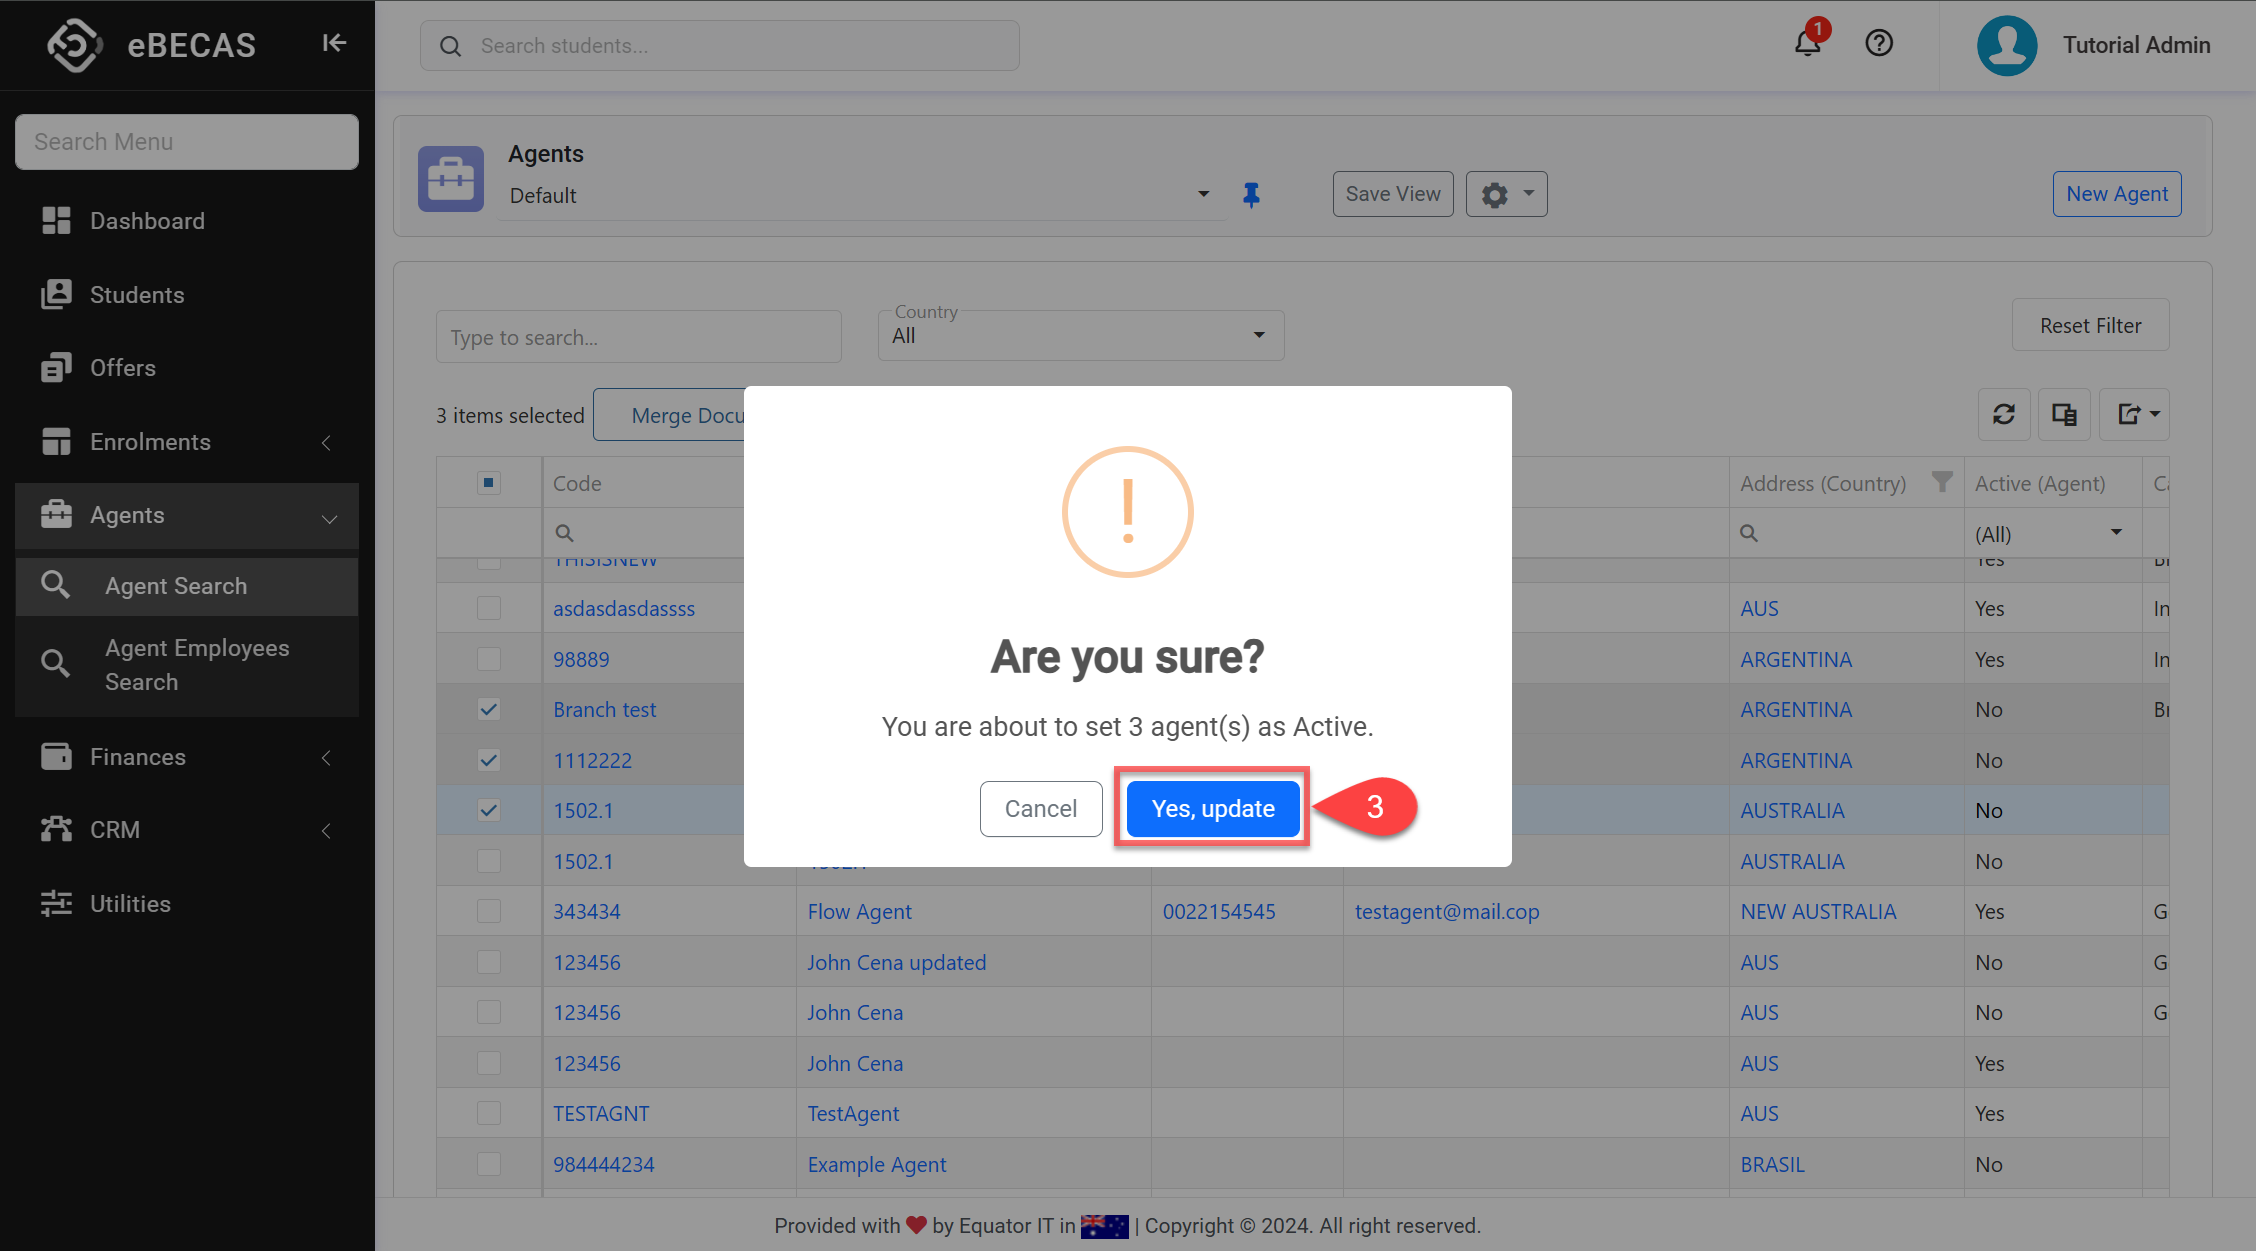The height and width of the screenshot is (1251, 2256).
Task: Check the asdasdasdassss row checkbox
Action: (488, 608)
